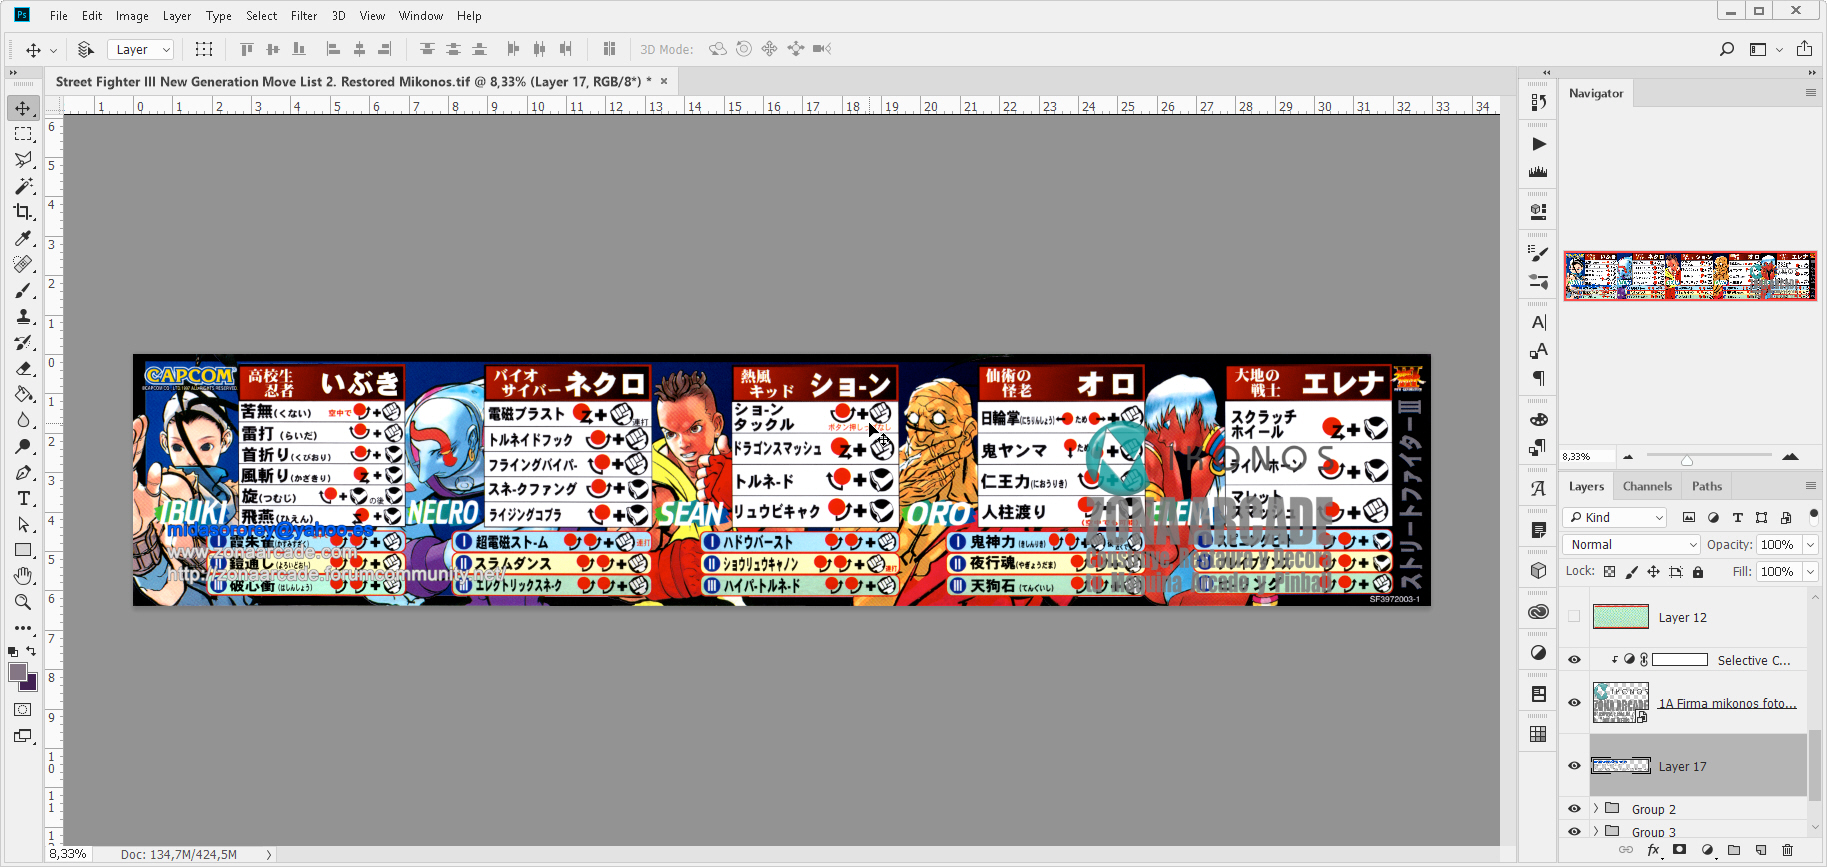Hide Layer 17 visibility
1827x867 pixels.
[1574, 766]
